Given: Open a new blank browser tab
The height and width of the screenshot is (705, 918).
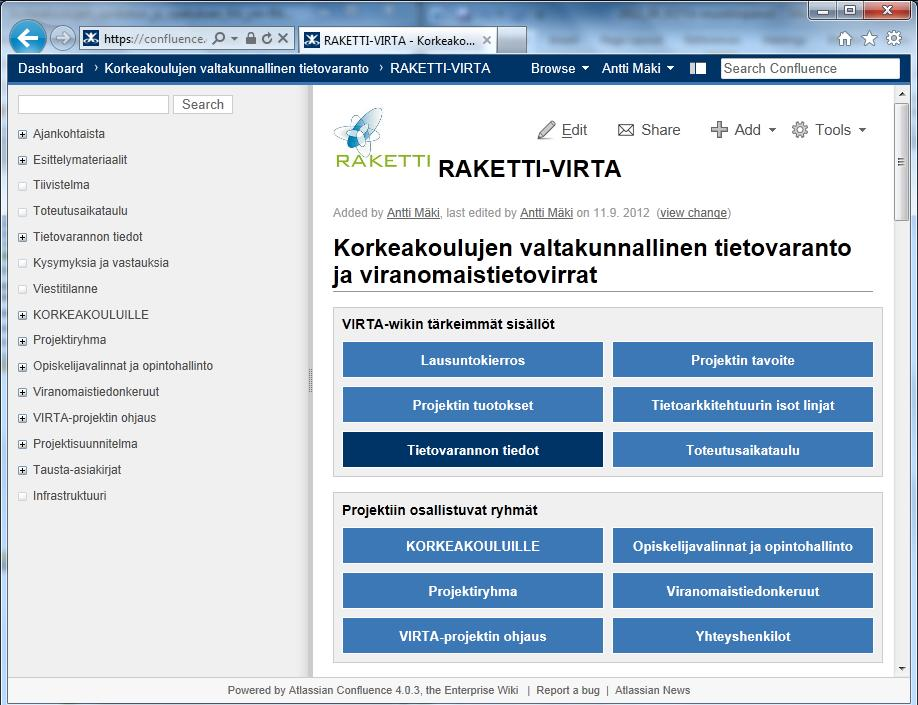Looking at the screenshot, I should [512, 40].
